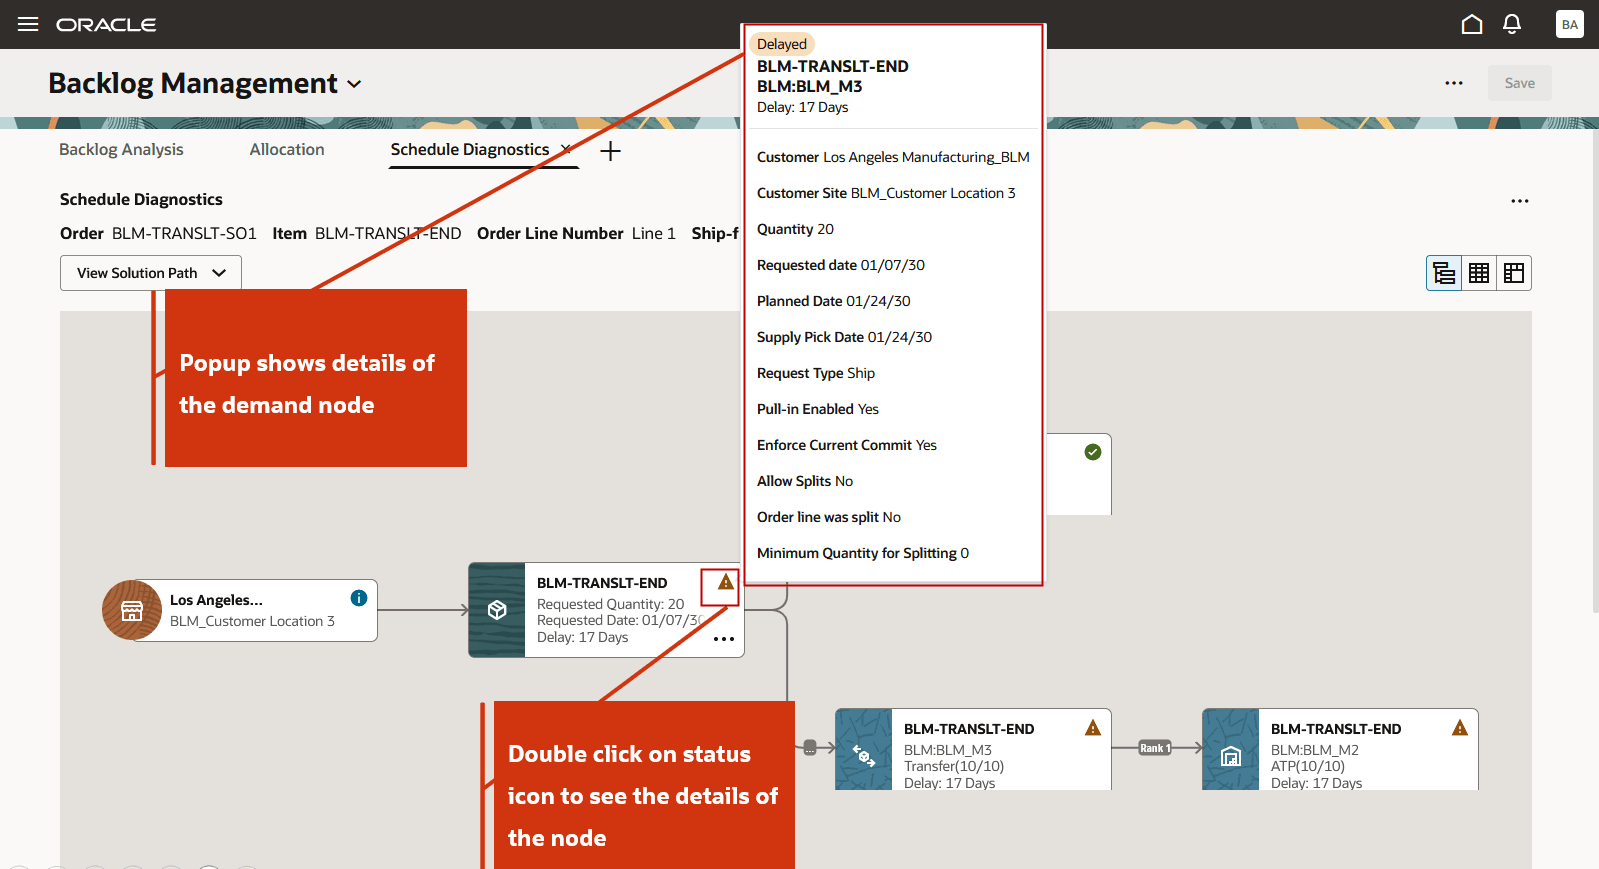
Task: Click the page vertical scrollbar
Action: tap(1595, 370)
